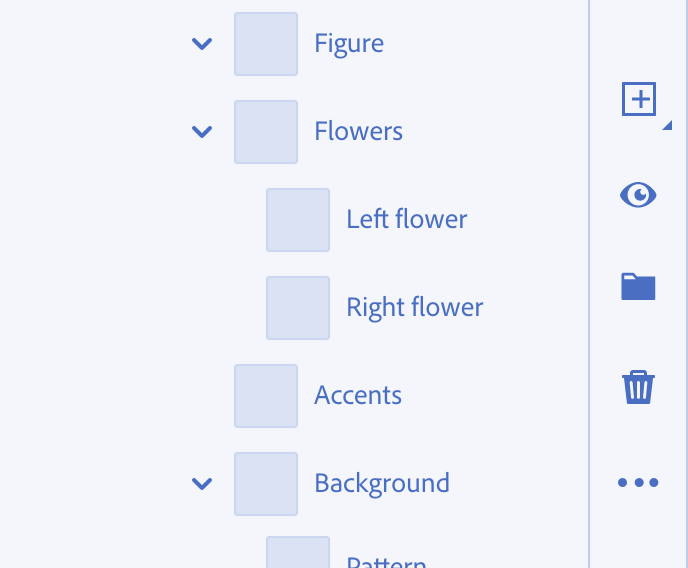Delete layer with trash icon

point(638,386)
